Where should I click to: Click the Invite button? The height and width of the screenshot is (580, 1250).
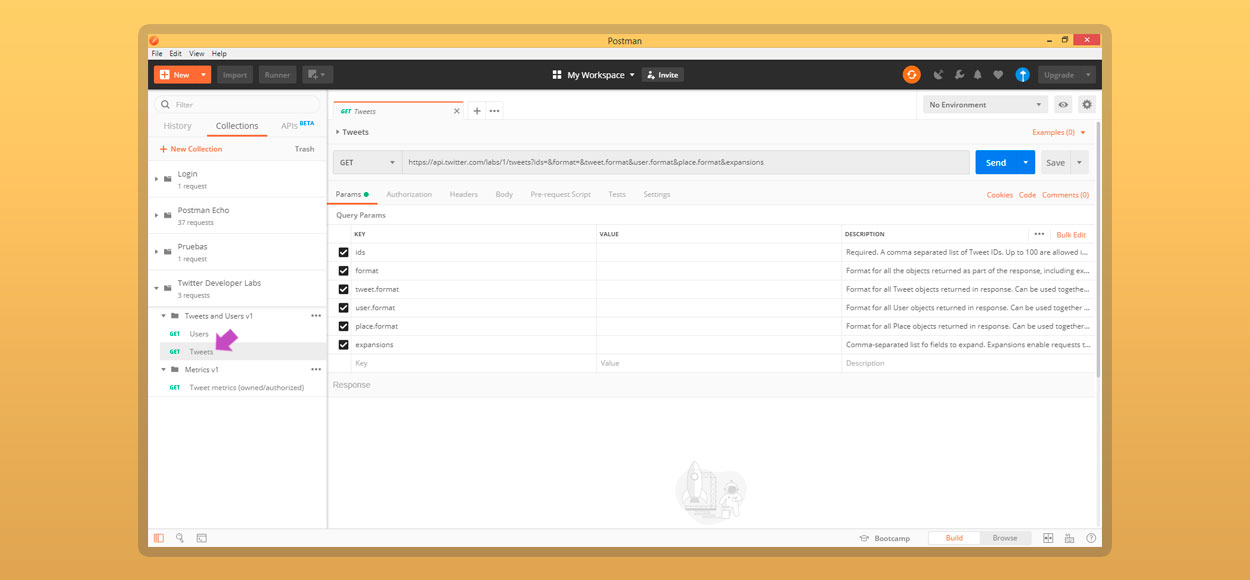tap(663, 75)
